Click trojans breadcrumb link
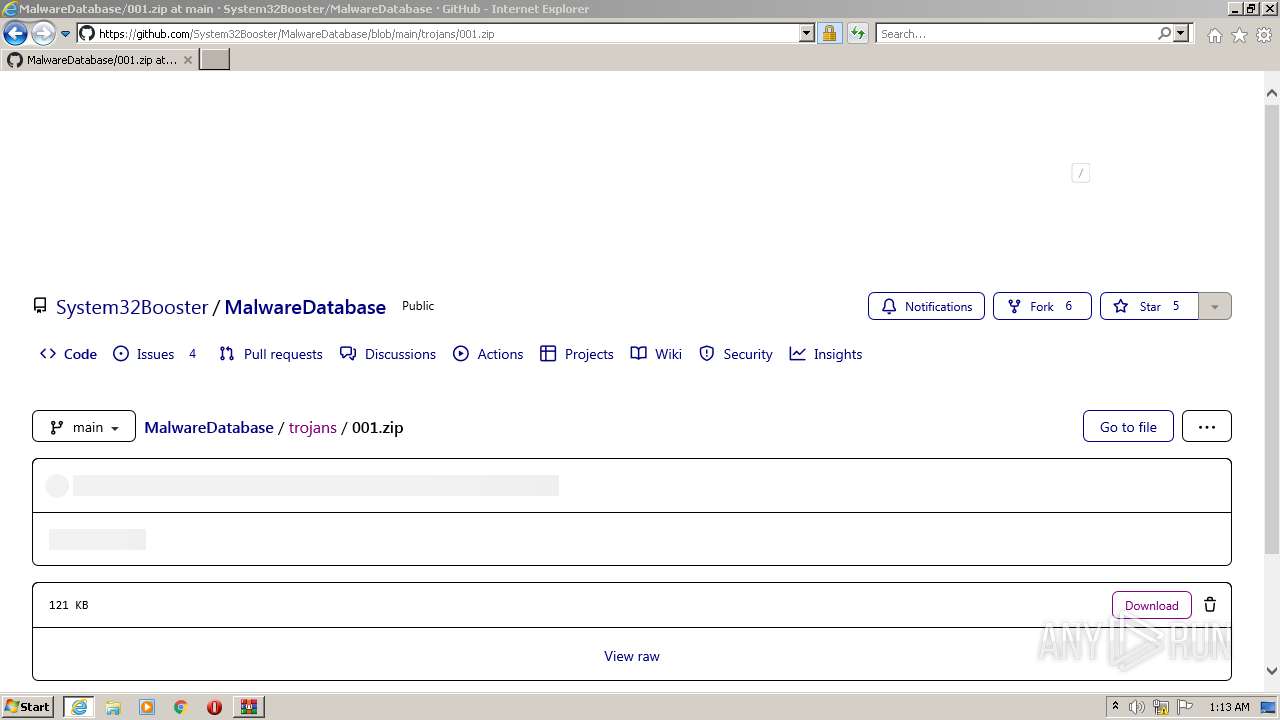Image resolution: width=1280 pixels, height=720 pixels. pos(313,427)
